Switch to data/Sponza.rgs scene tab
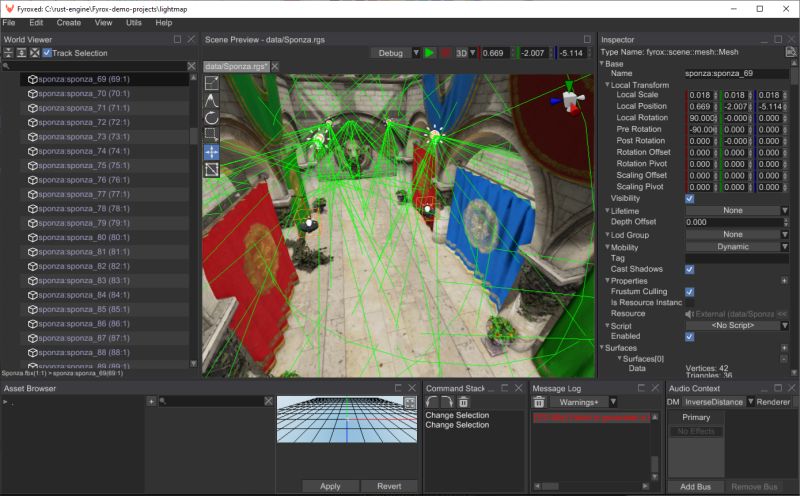800x496 pixels. point(235,66)
